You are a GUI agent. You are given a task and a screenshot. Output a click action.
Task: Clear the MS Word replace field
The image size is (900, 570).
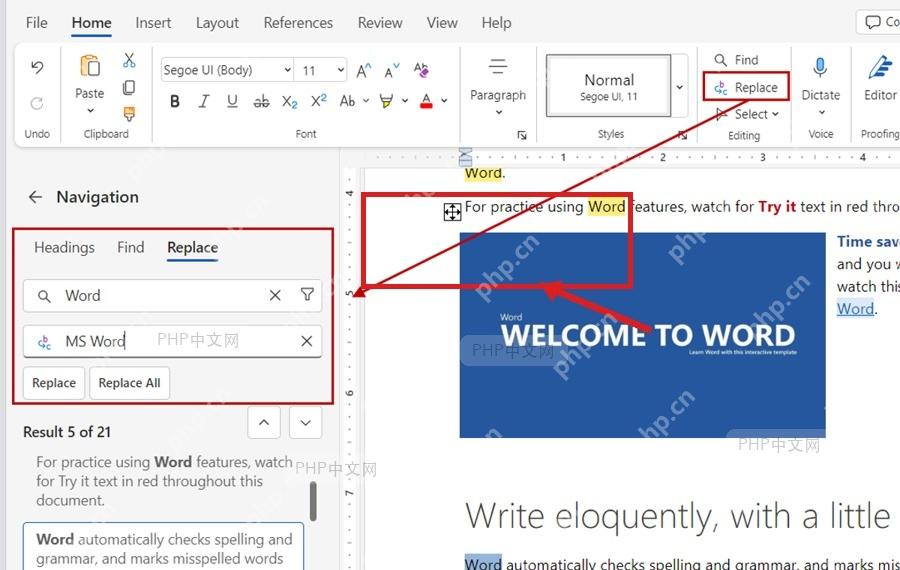(307, 342)
